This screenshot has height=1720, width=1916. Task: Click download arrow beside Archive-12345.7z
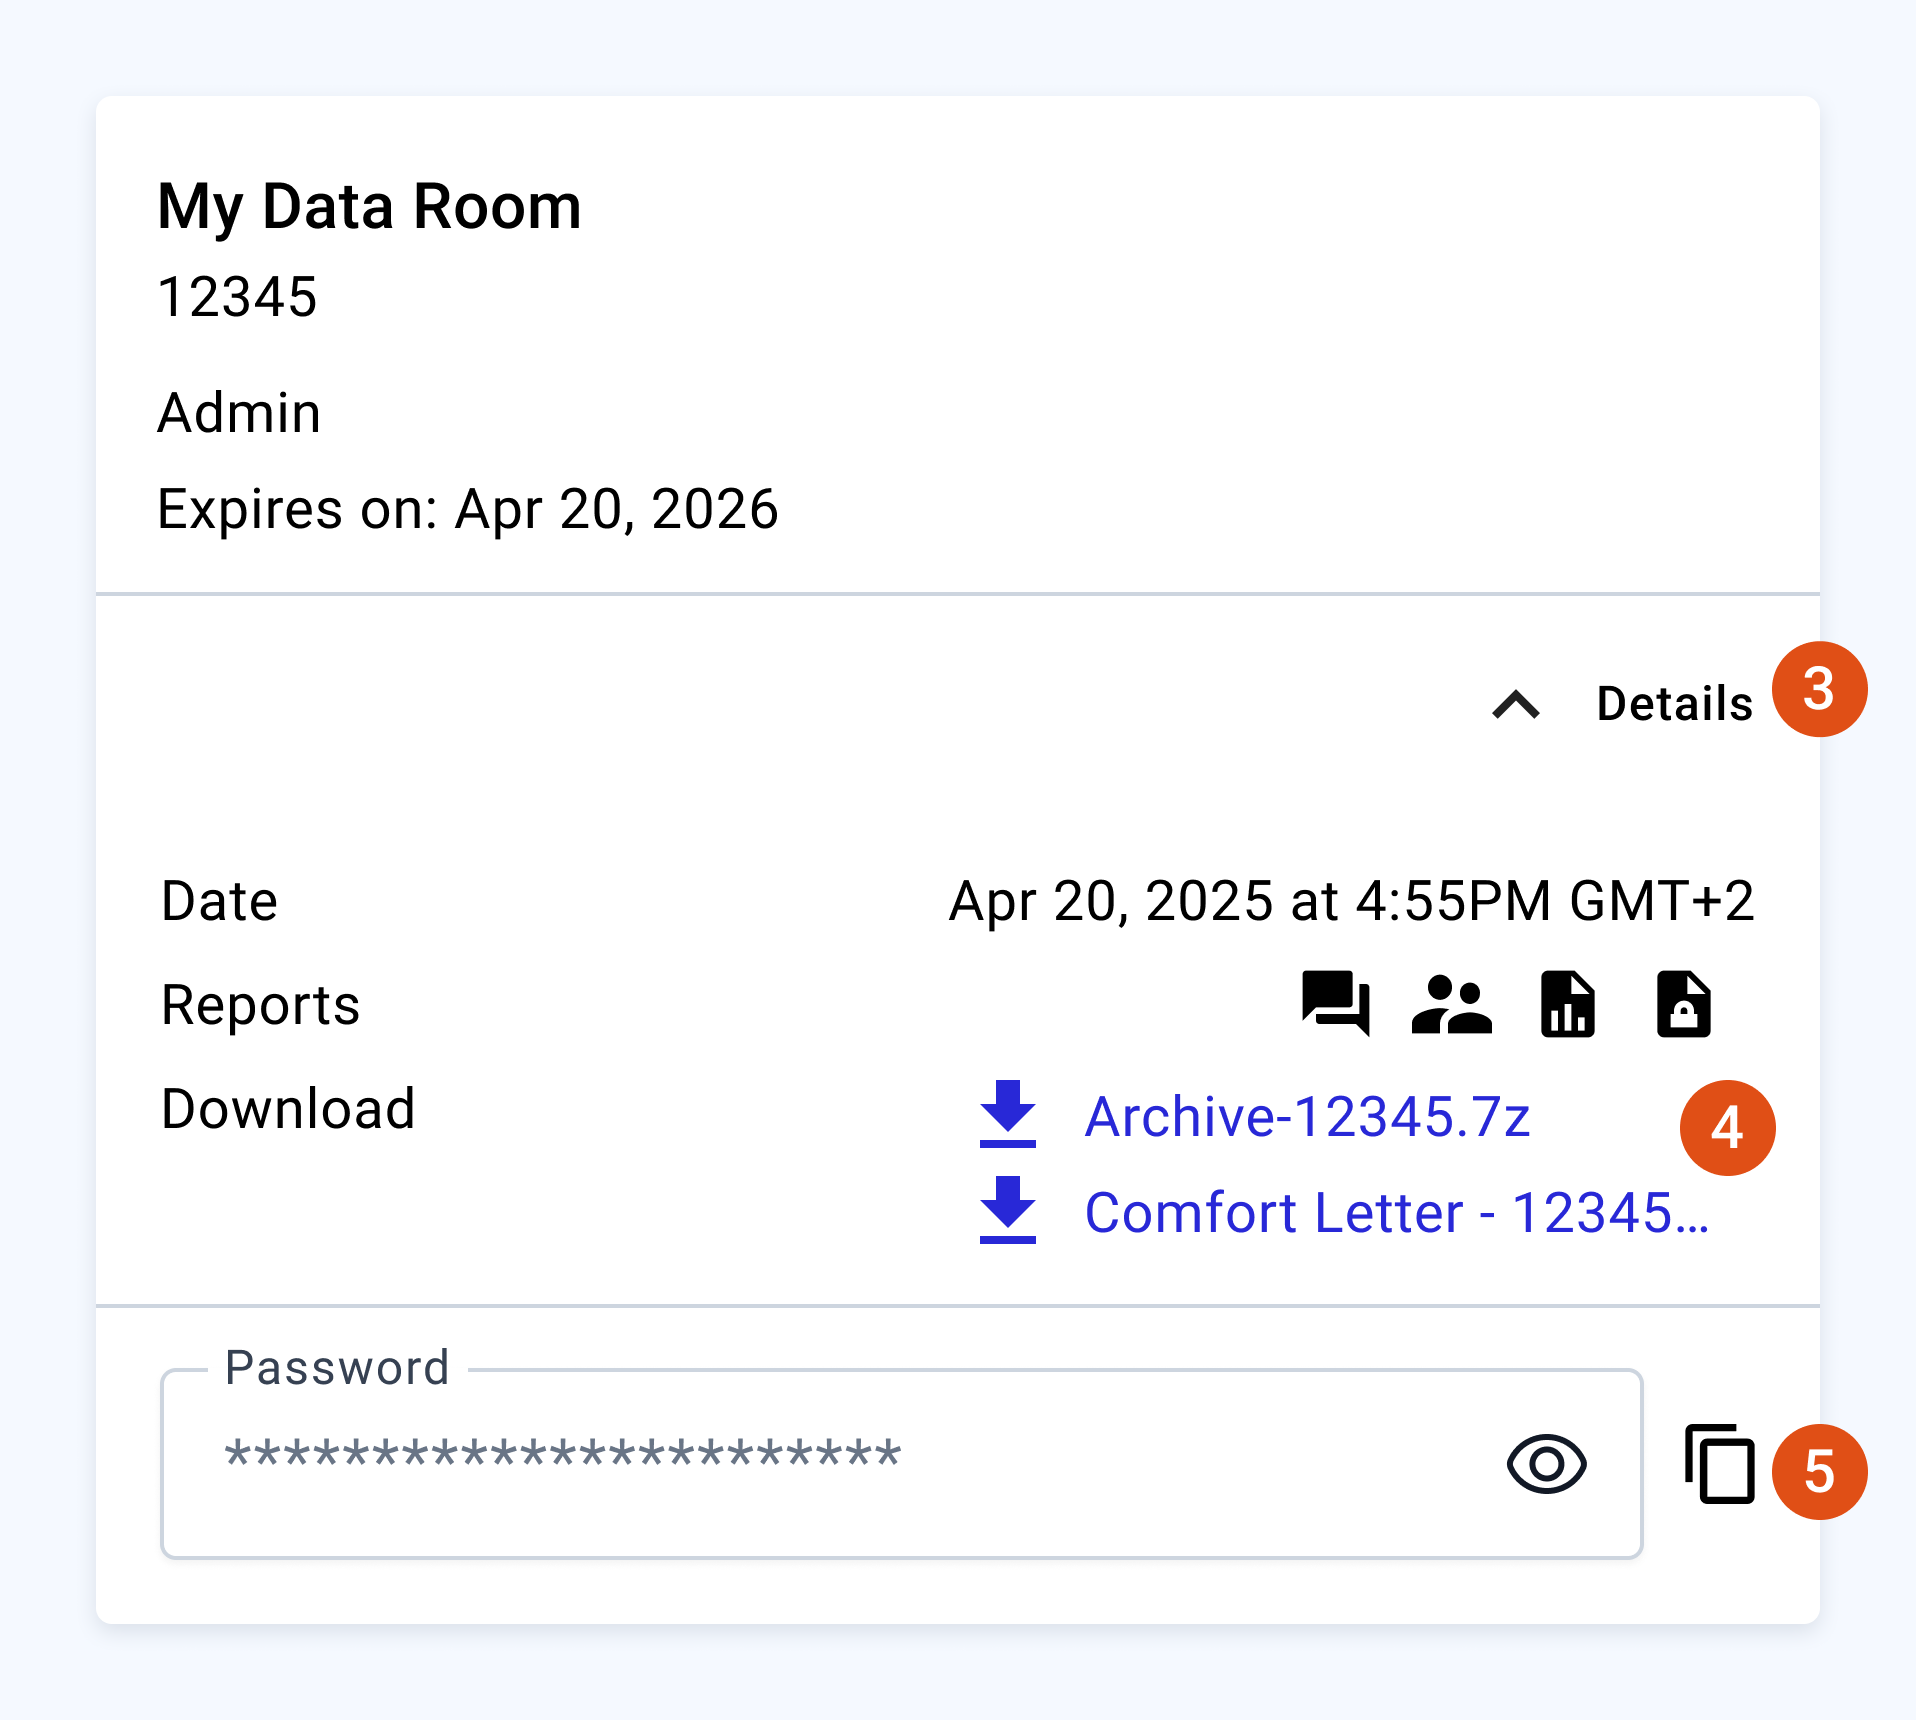1007,1114
